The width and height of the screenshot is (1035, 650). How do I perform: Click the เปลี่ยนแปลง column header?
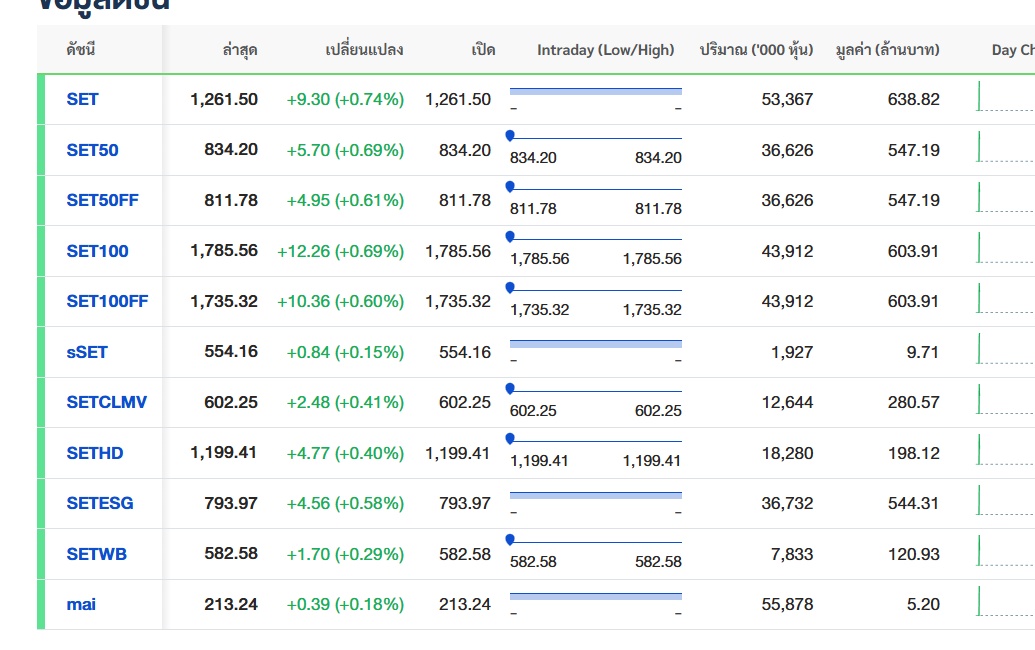pyautogui.click(x=365, y=50)
